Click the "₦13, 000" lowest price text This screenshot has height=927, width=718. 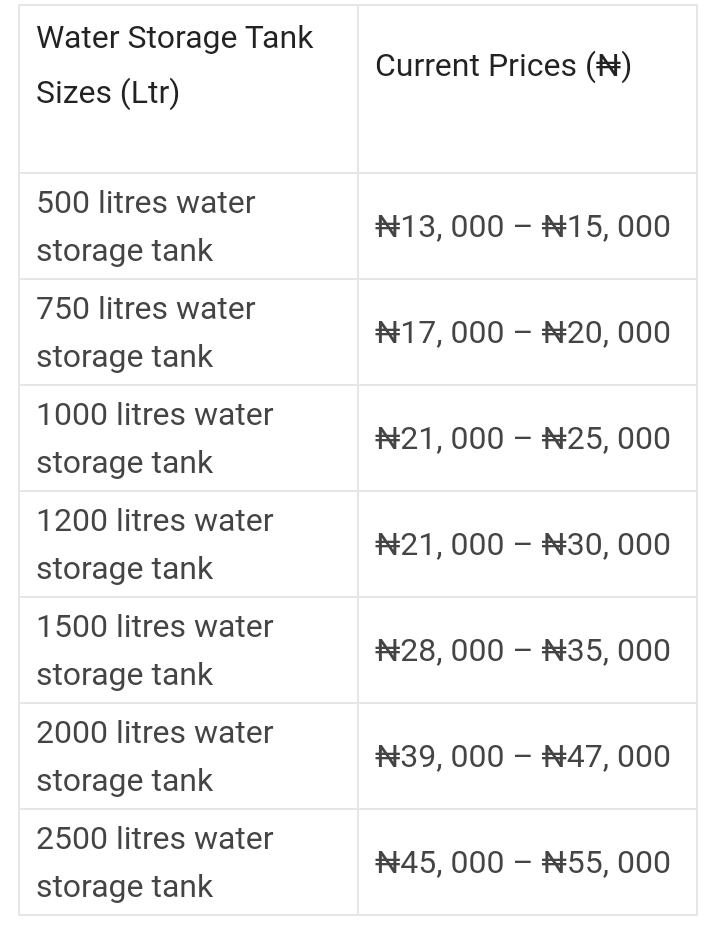coord(440,227)
